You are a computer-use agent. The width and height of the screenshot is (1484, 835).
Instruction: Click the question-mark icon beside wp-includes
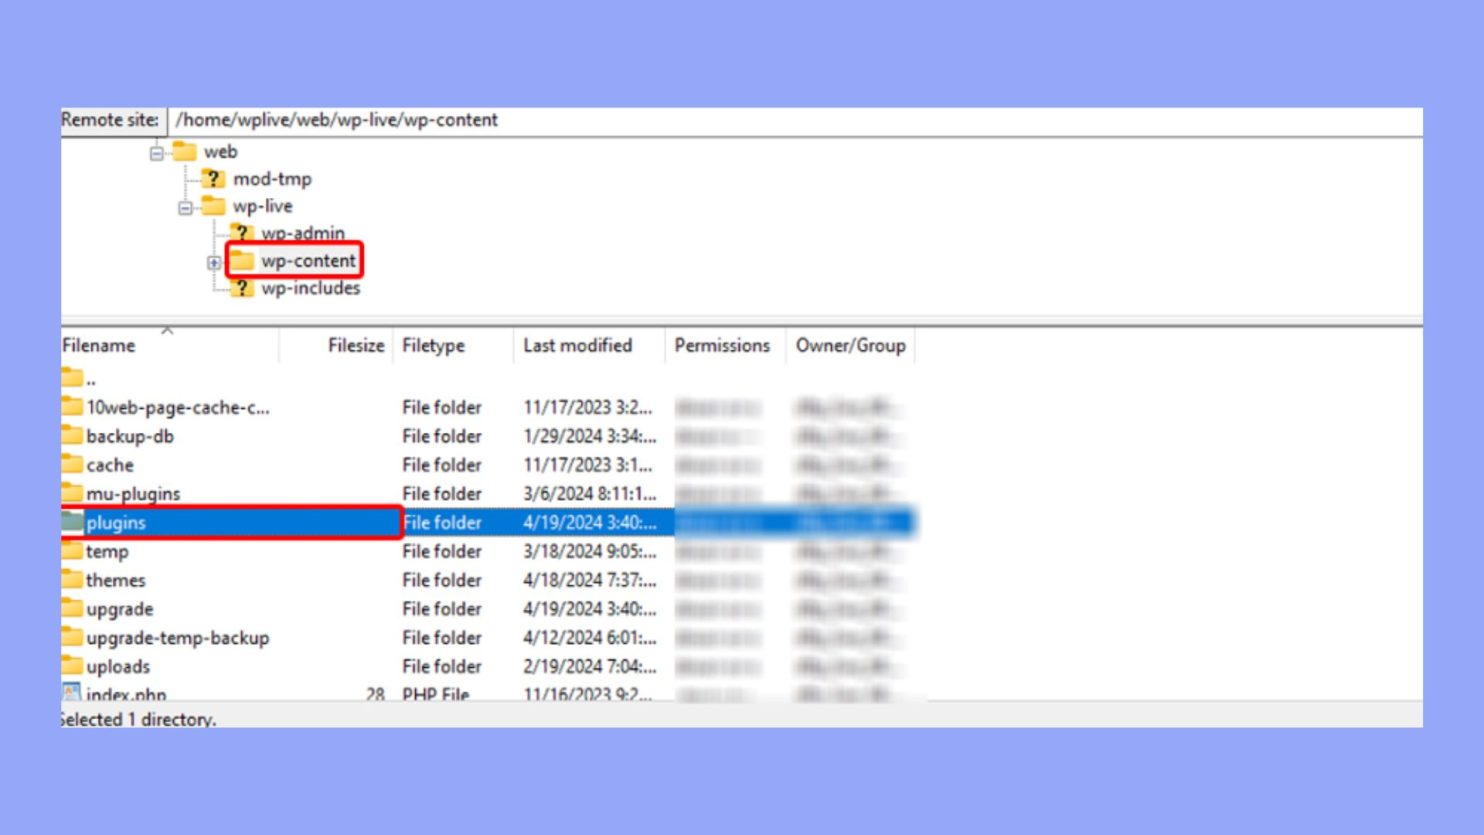[242, 288]
